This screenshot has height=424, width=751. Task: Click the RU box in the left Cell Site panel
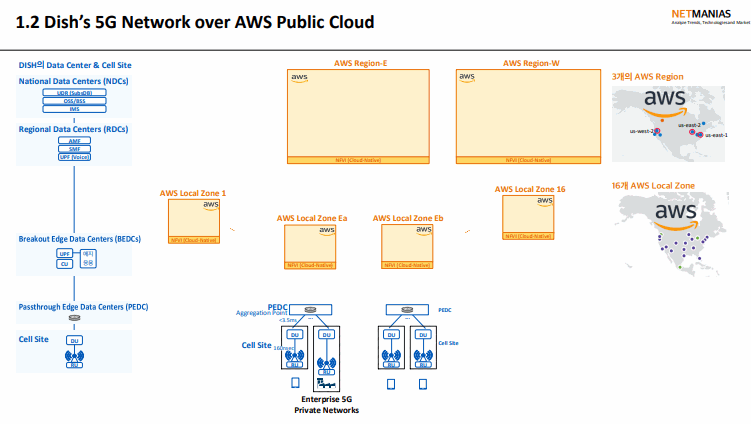click(74, 365)
